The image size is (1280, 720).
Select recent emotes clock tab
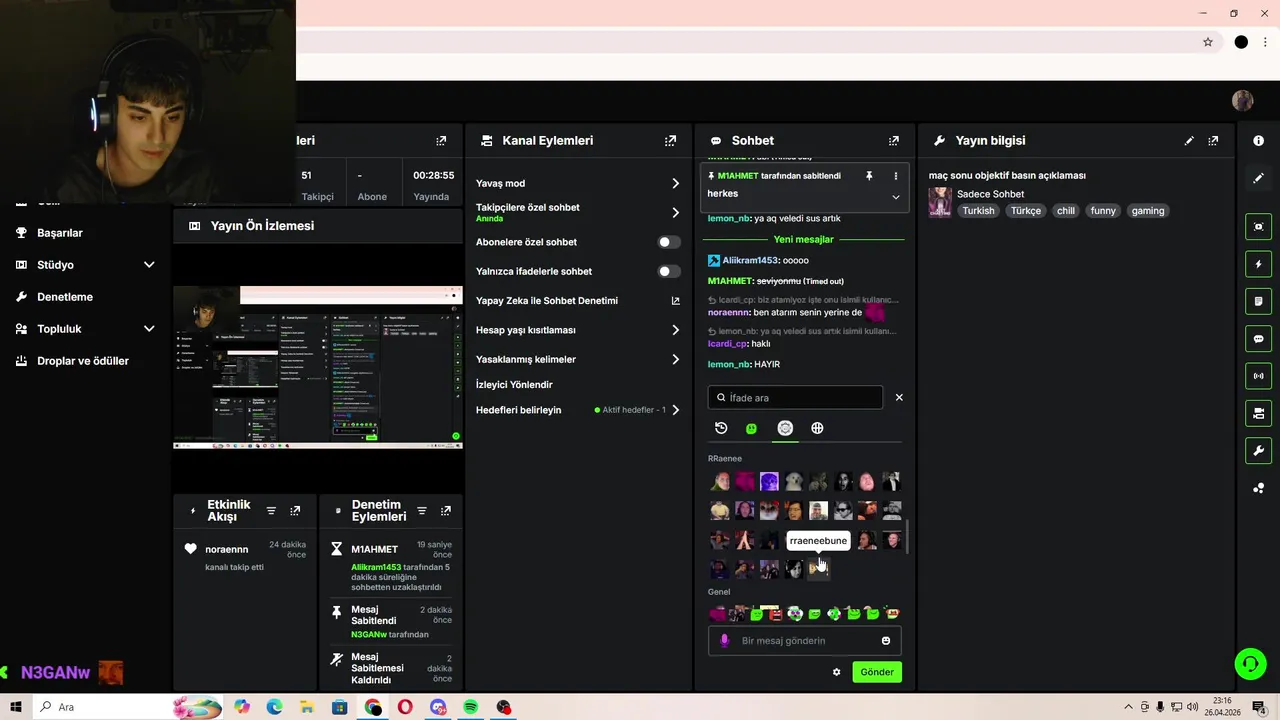[721, 428]
